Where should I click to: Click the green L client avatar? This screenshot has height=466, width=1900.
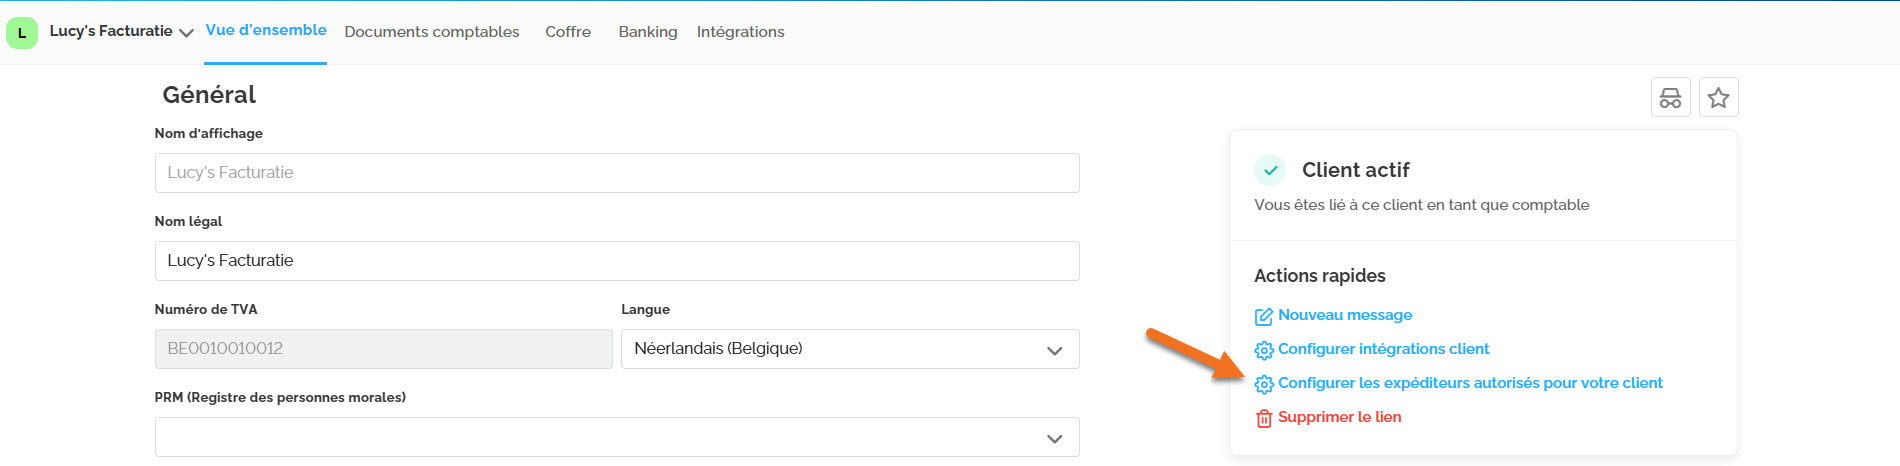22,33
